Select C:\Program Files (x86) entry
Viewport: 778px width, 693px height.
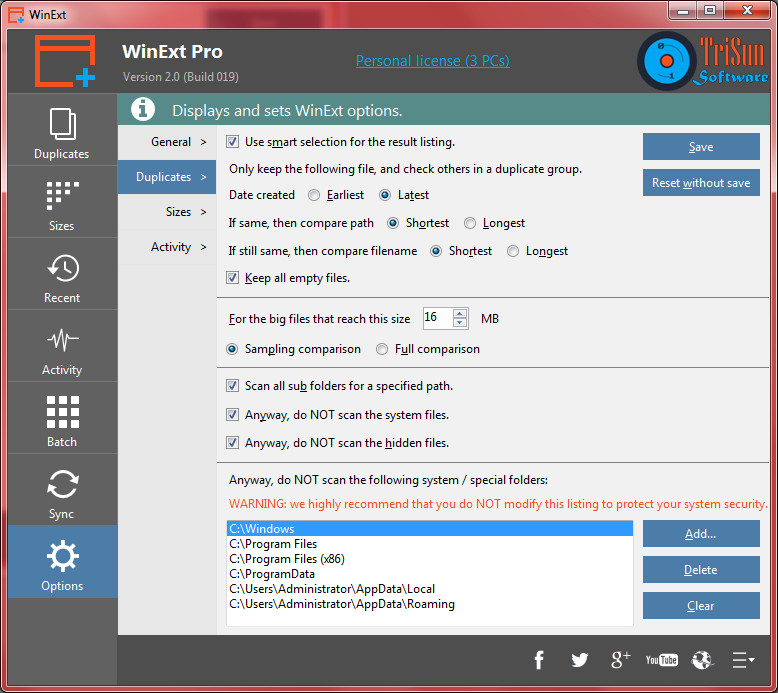click(x=430, y=559)
